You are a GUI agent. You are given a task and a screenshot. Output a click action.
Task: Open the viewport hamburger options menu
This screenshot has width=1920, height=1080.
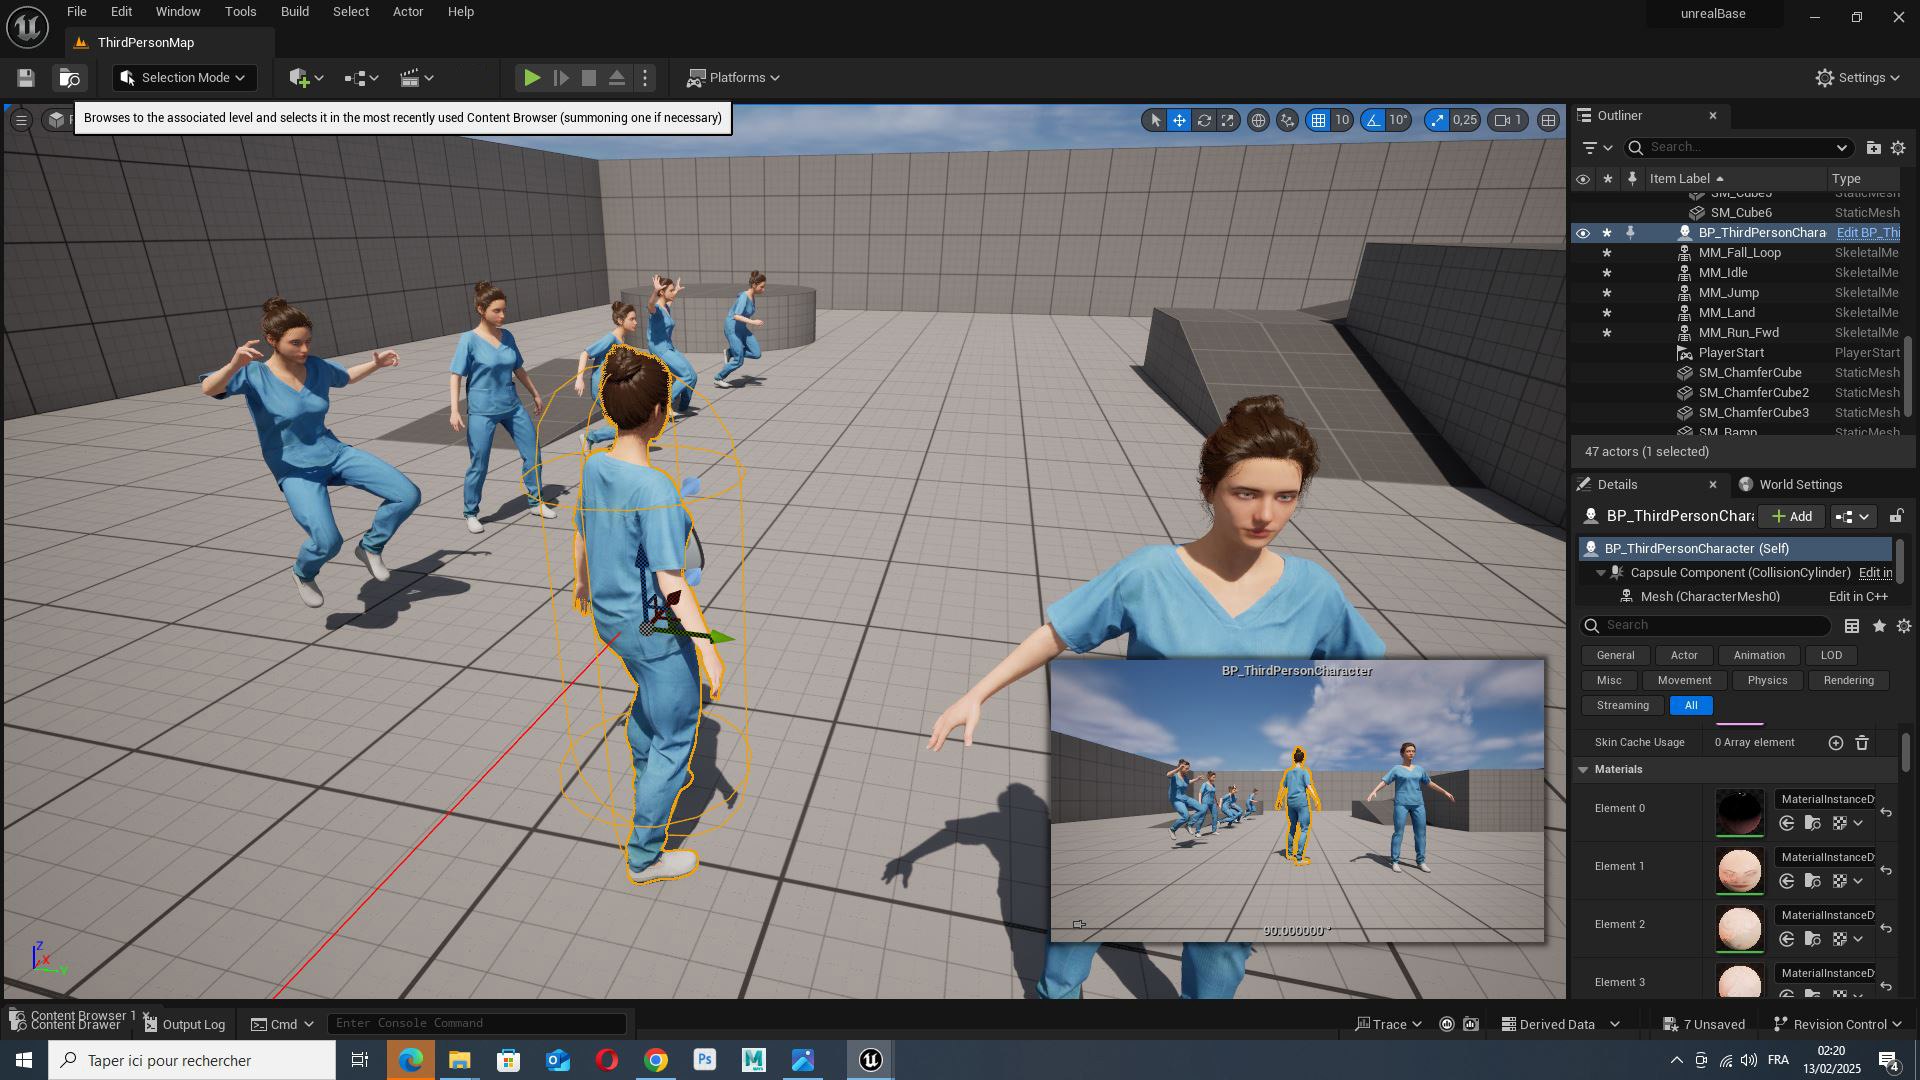[x=20, y=120]
